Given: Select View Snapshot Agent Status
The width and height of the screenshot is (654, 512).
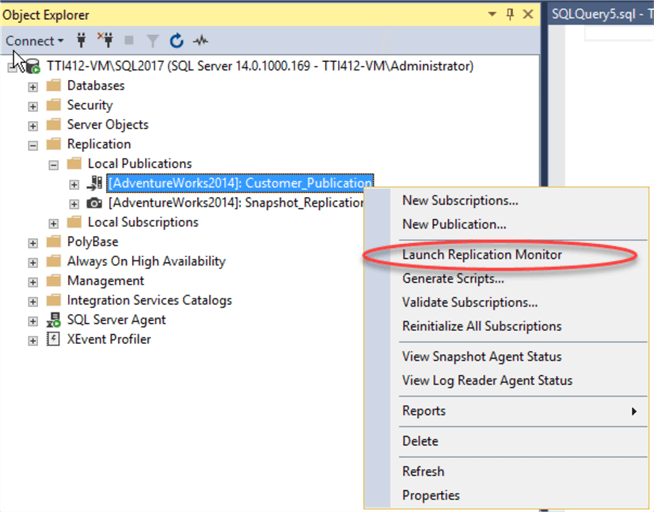Looking at the screenshot, I should [506, 356].
